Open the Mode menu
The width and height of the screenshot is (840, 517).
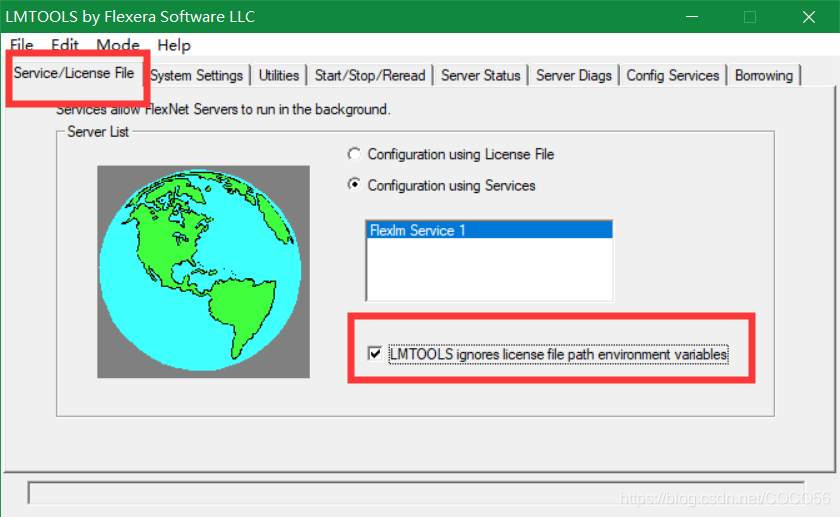pos(118,45)
